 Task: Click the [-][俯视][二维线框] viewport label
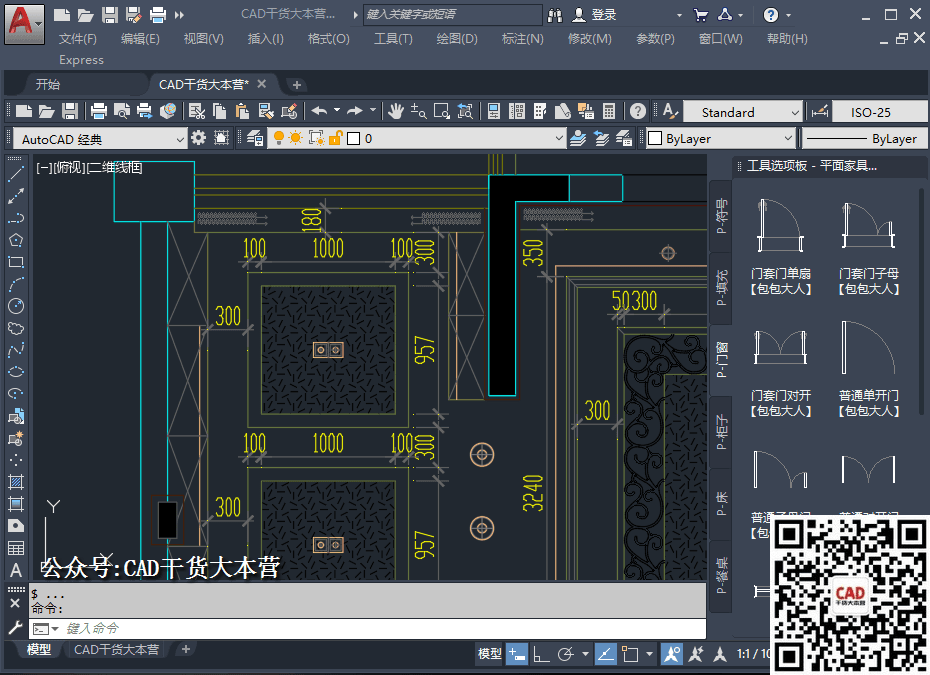[x=89, y=168]
